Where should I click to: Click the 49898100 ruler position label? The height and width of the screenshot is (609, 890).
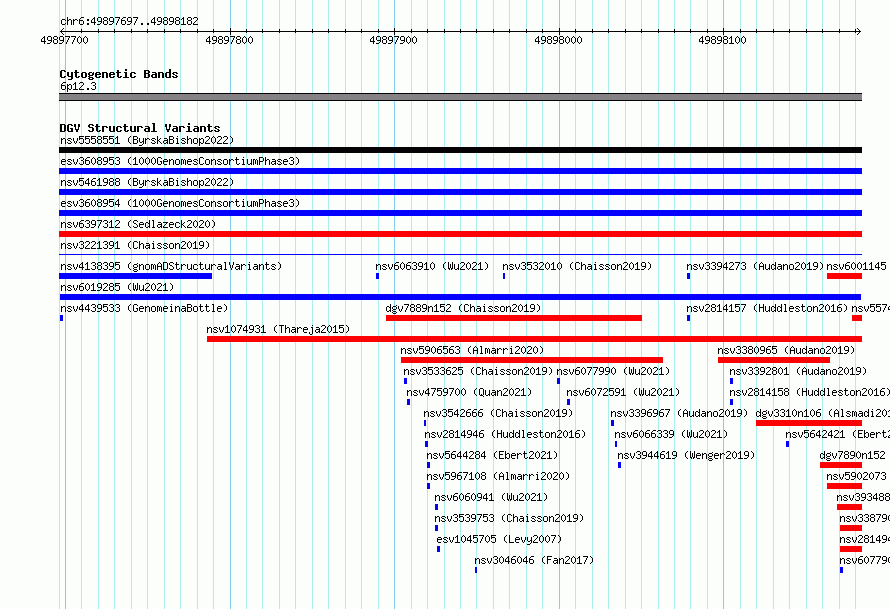click(x=722, y=40)
